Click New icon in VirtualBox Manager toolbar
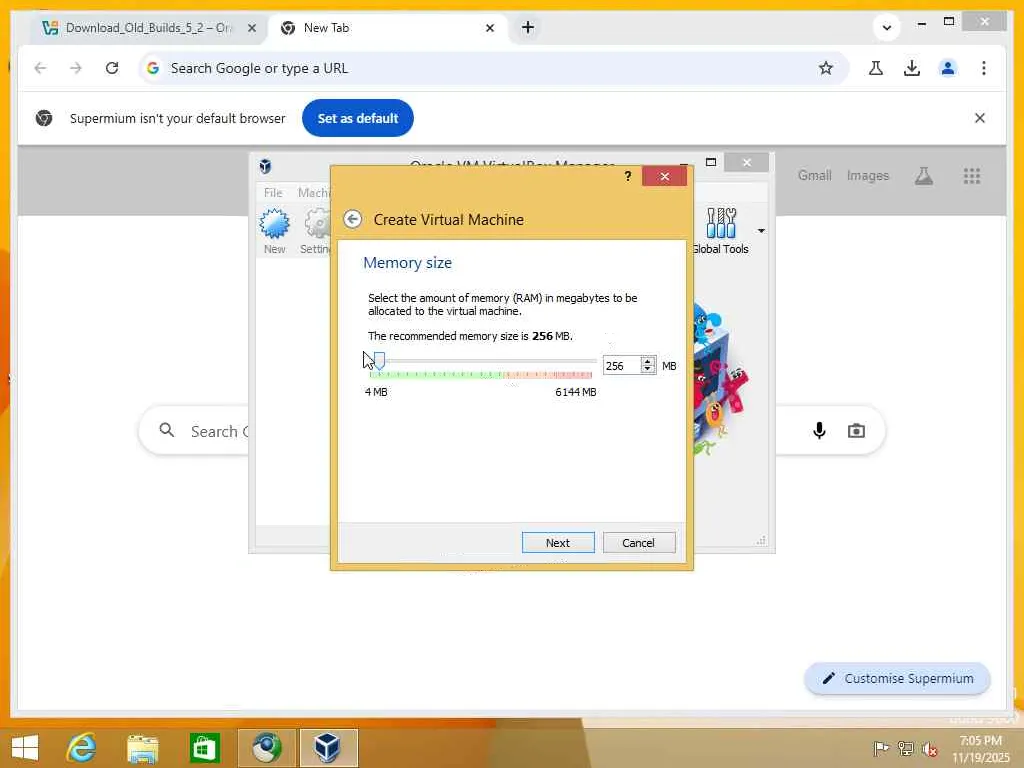The image size is (1024, 768). 274,231
